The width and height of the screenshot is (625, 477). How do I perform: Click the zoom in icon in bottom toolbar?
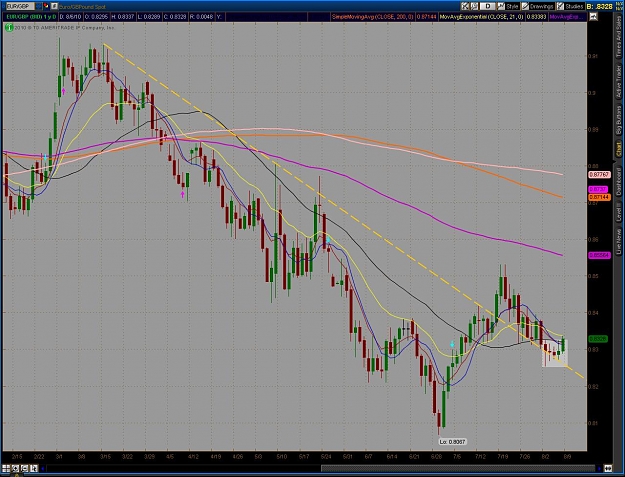pyautogui.click(x=15, y=468)
